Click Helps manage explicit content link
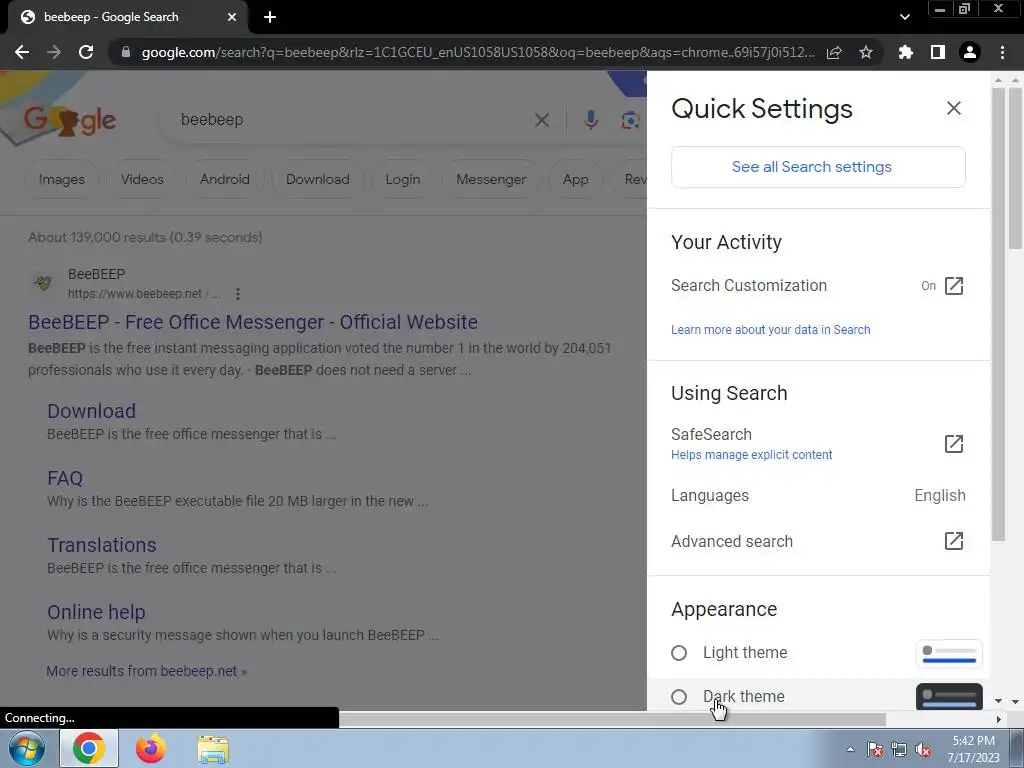Screen dimensions: 1024x768 pos(751,455)
